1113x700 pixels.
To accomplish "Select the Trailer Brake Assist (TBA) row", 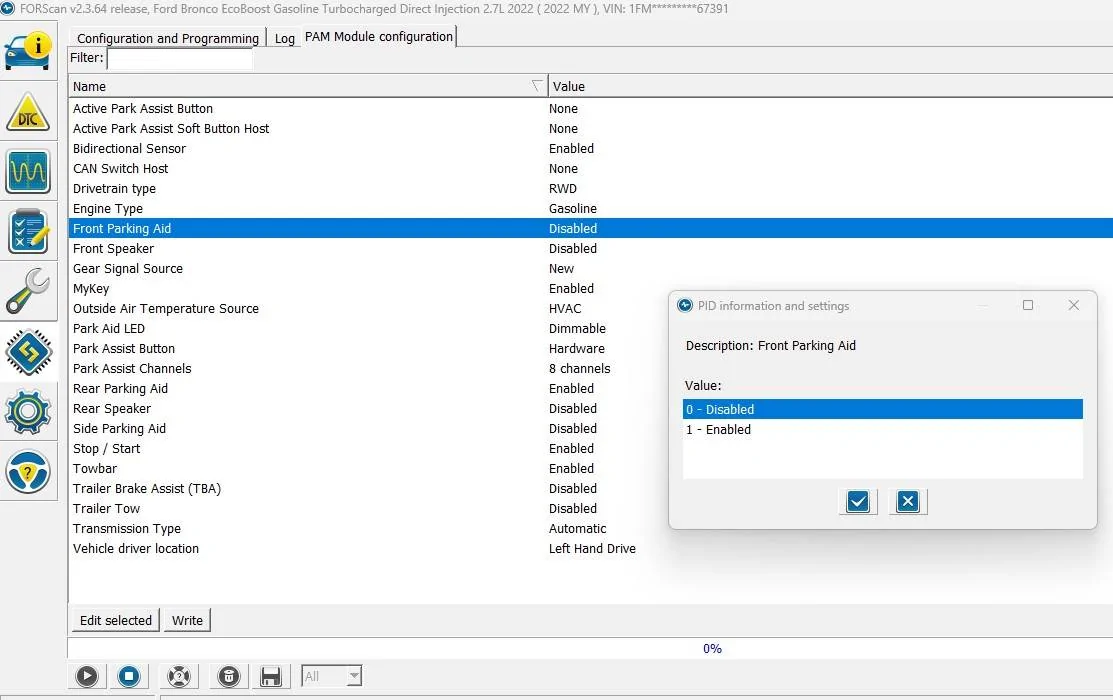I will coord(368,488).
